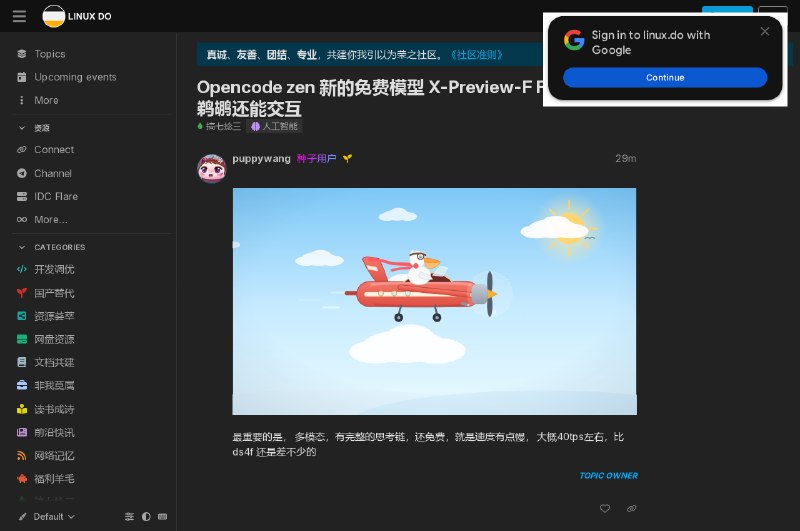This screenshot has height=531, width=800.
Task: Click the TOPIC OWNER label
Action: pos(608,475)
